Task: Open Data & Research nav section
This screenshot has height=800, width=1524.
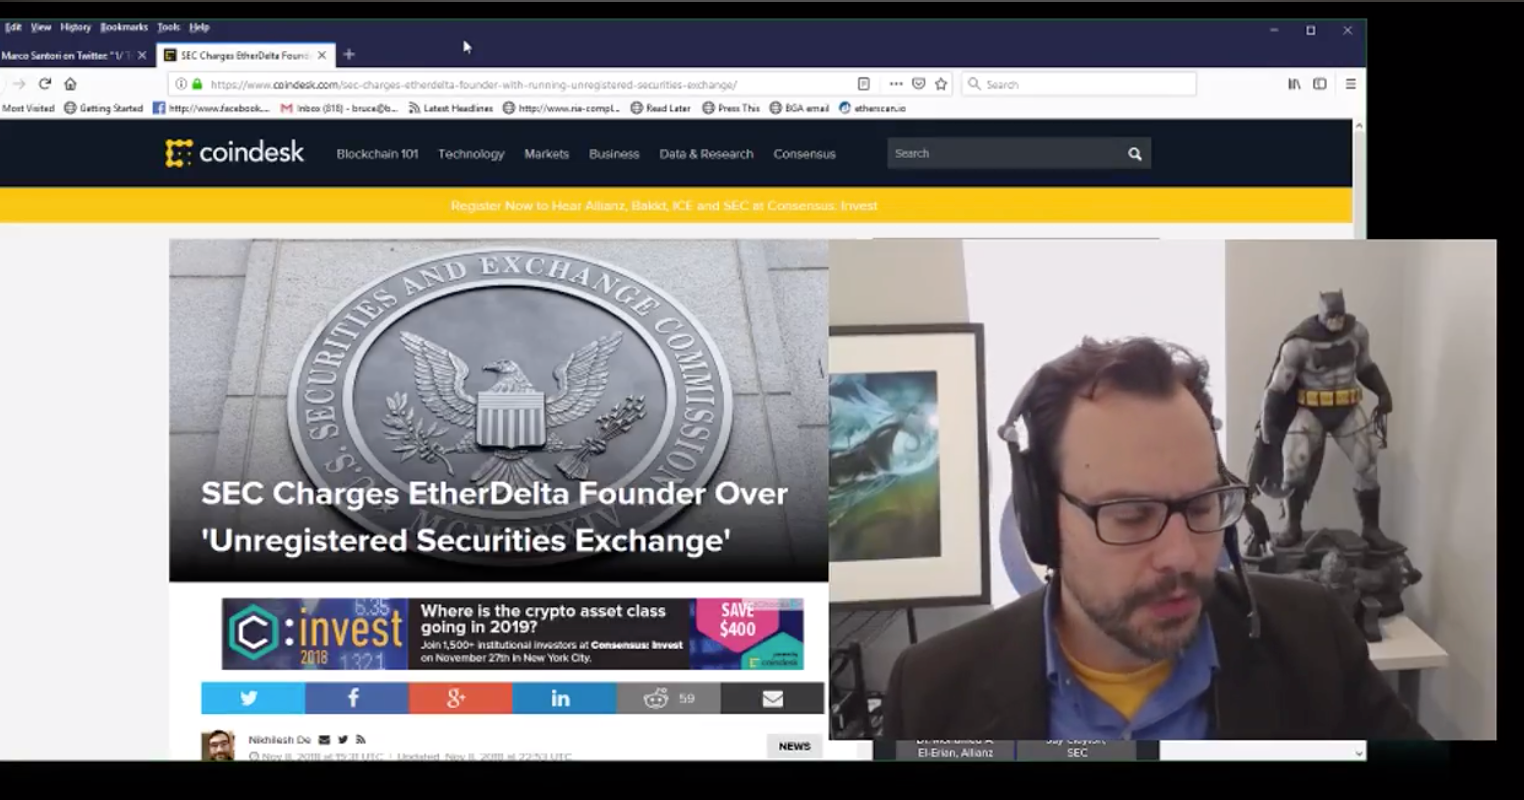Action: [x=706, y=154]
